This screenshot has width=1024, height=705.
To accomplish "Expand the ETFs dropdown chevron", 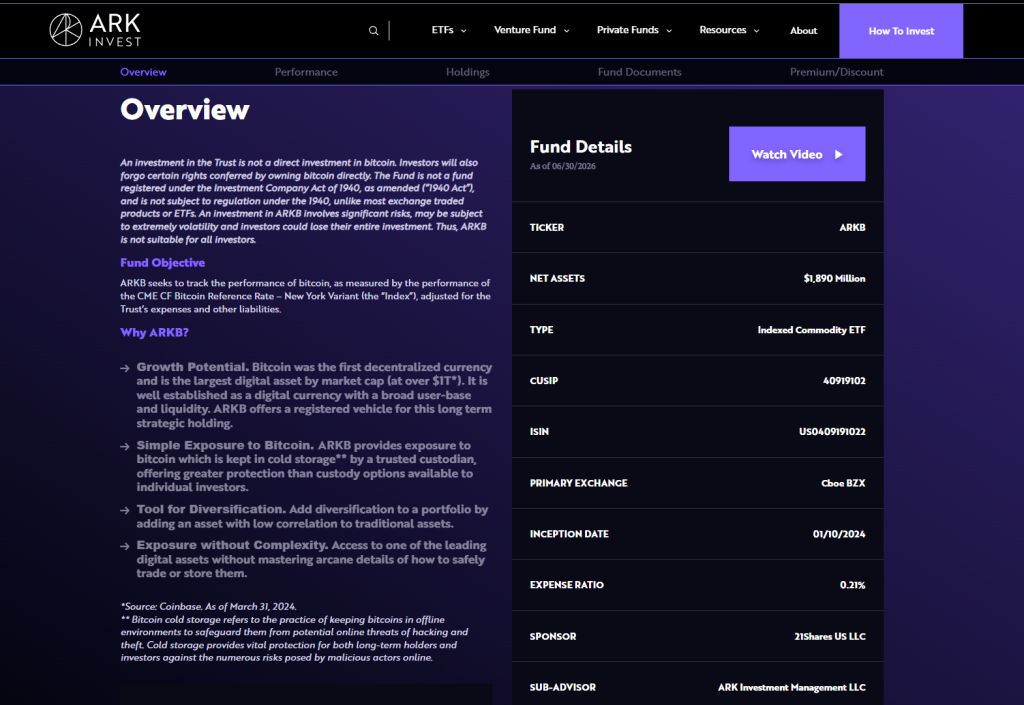I will click(x=464, y=31).
